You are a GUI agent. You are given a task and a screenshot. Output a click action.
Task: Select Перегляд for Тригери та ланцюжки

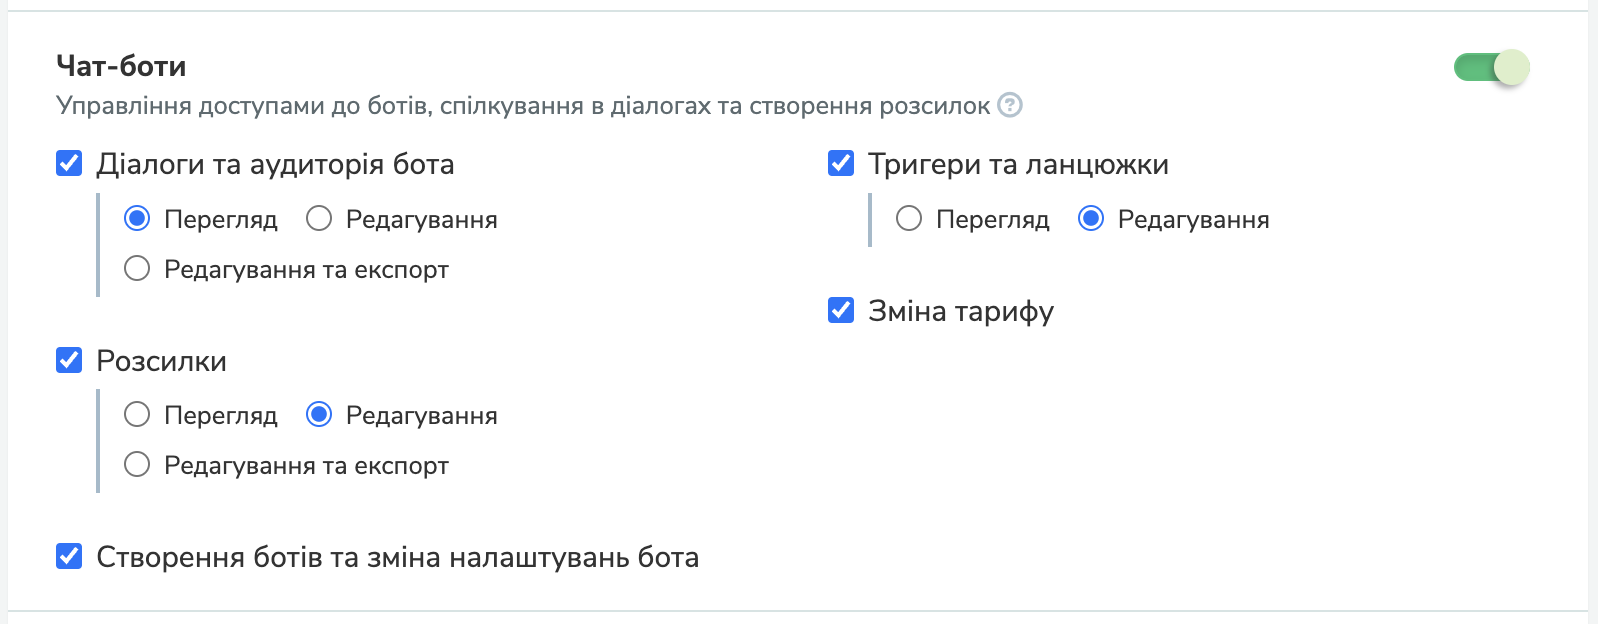click(908, 218)
